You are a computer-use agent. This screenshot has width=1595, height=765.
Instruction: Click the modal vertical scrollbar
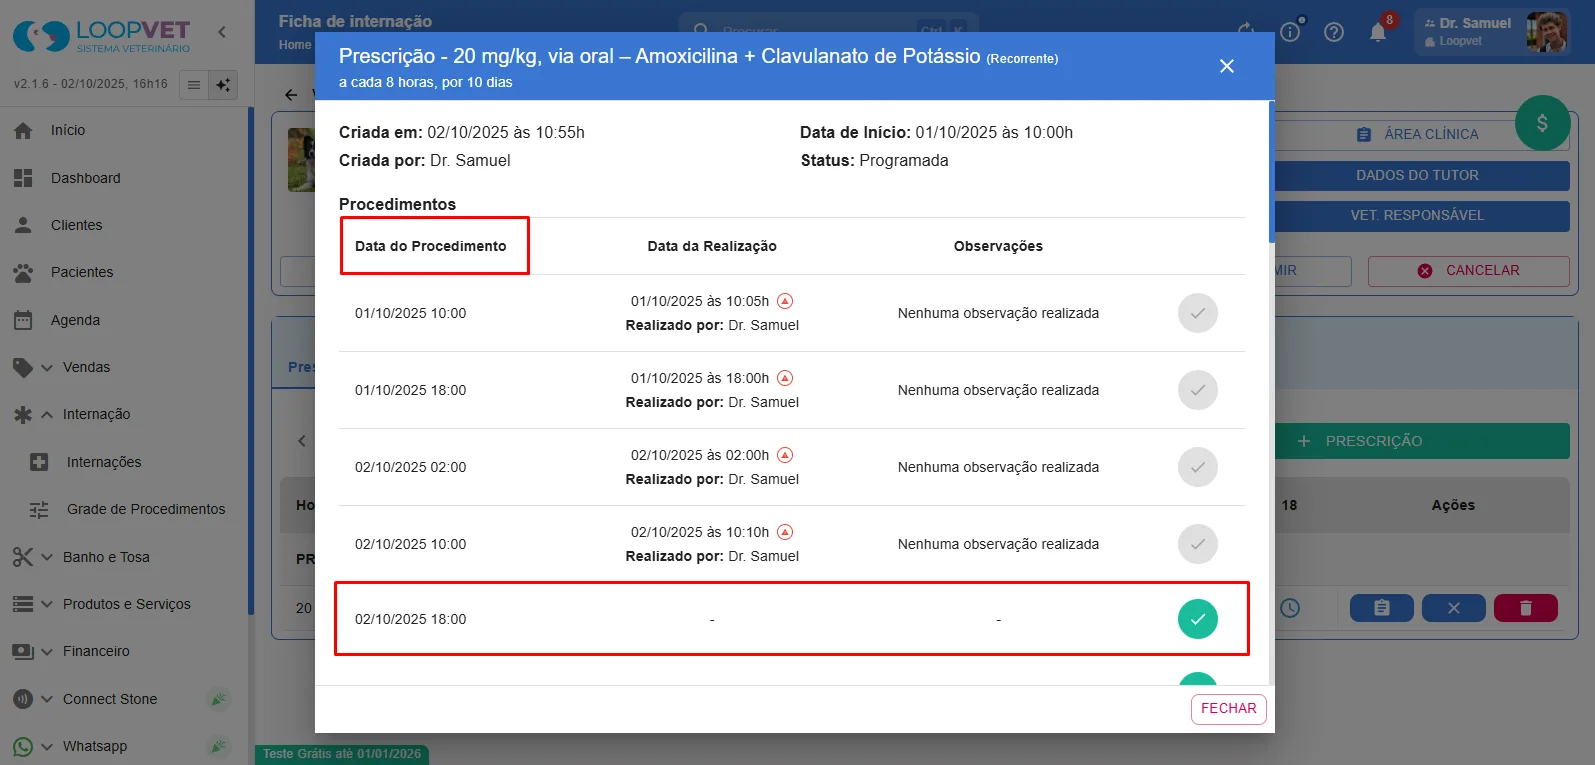click(1271, 171)
